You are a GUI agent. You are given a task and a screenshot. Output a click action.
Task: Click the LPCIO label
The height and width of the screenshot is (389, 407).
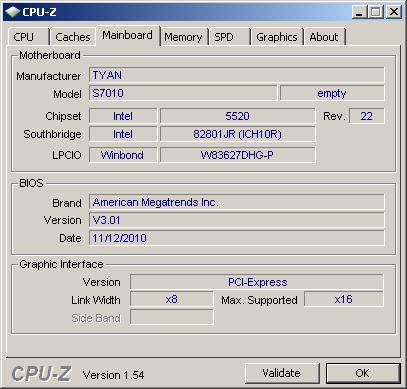(x=67, y=155)
